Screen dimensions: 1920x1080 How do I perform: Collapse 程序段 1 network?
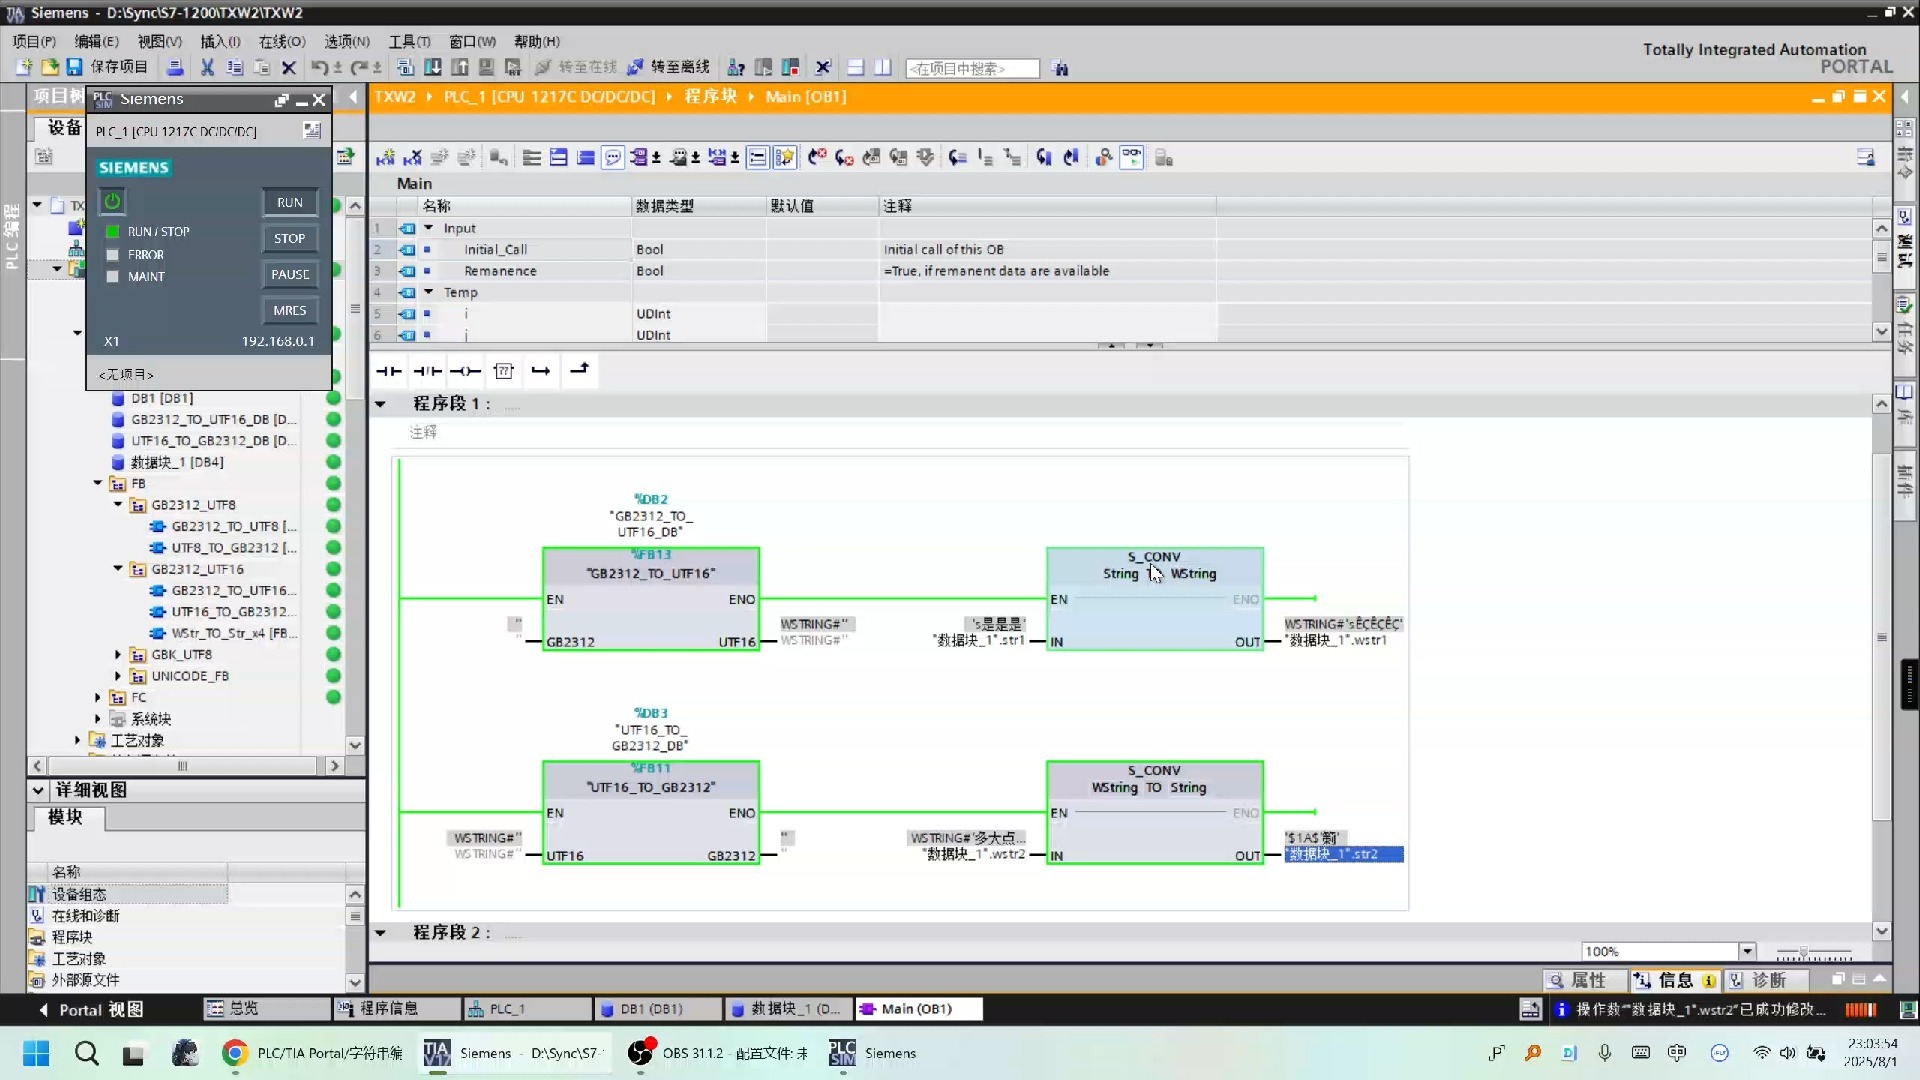pos(380,404)
